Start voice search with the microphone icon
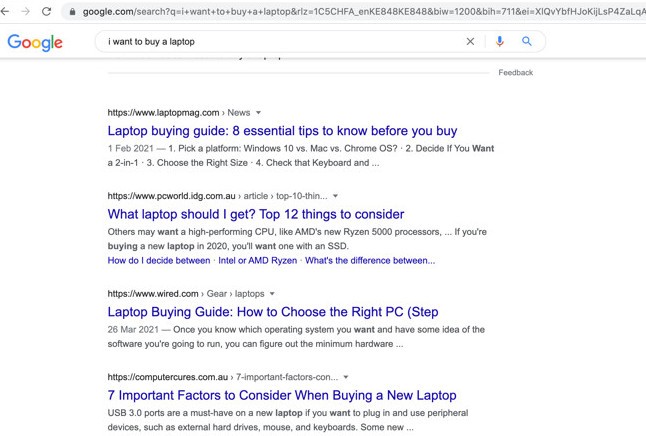 [x=499, y=41]
